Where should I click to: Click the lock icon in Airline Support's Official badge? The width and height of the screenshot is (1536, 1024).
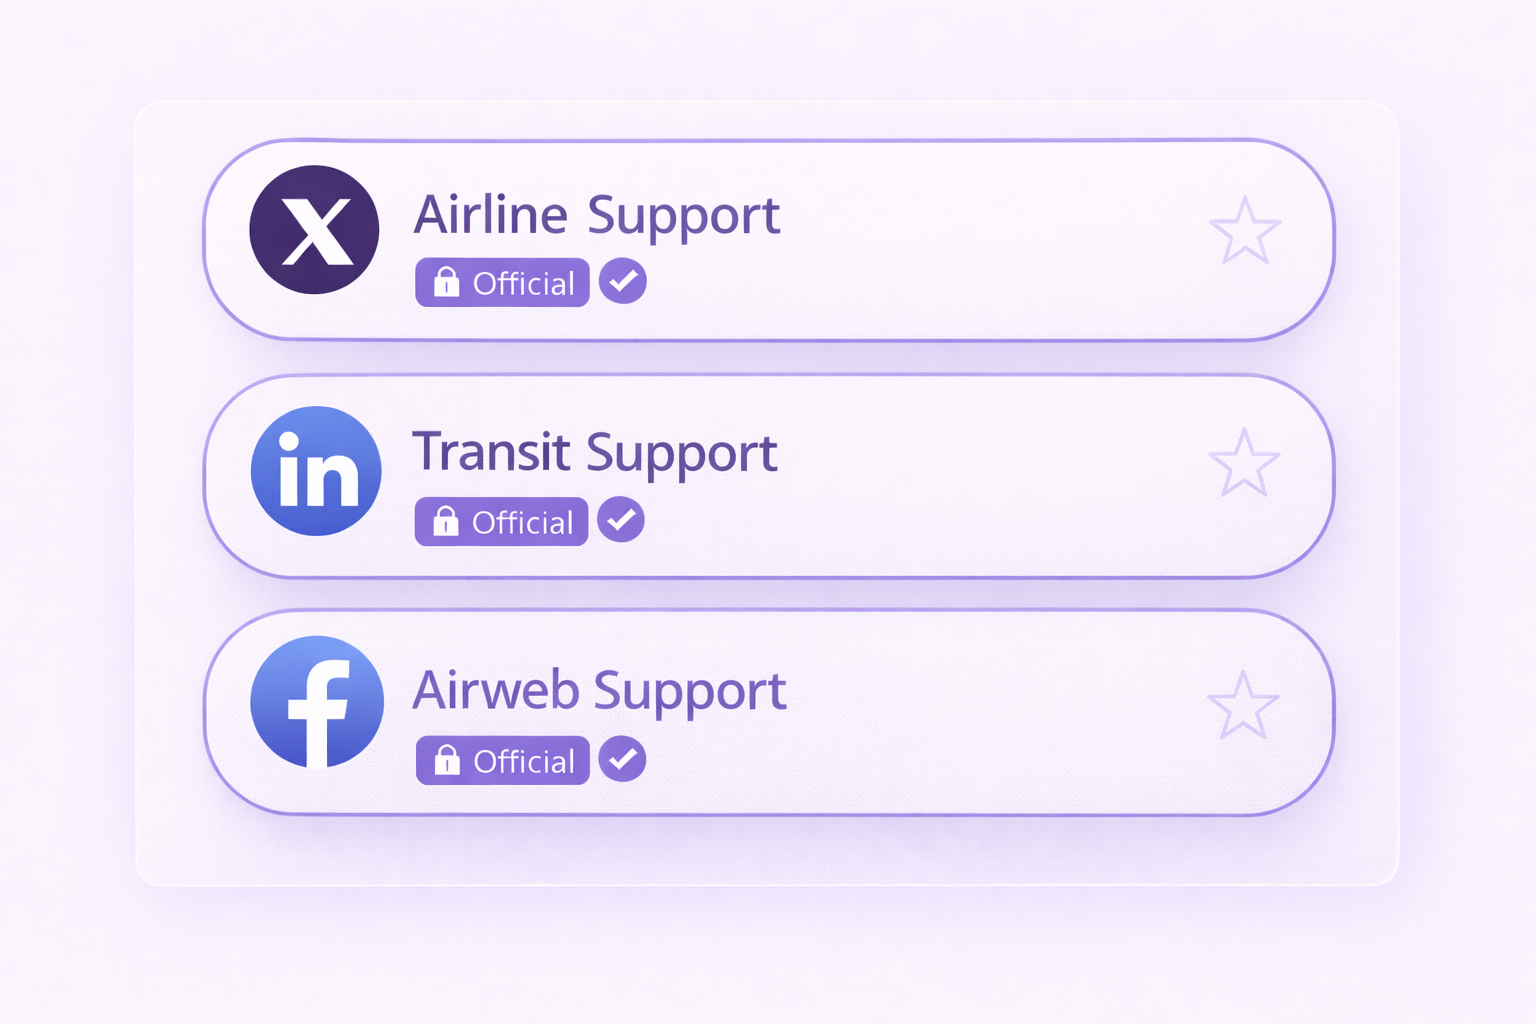446,283
